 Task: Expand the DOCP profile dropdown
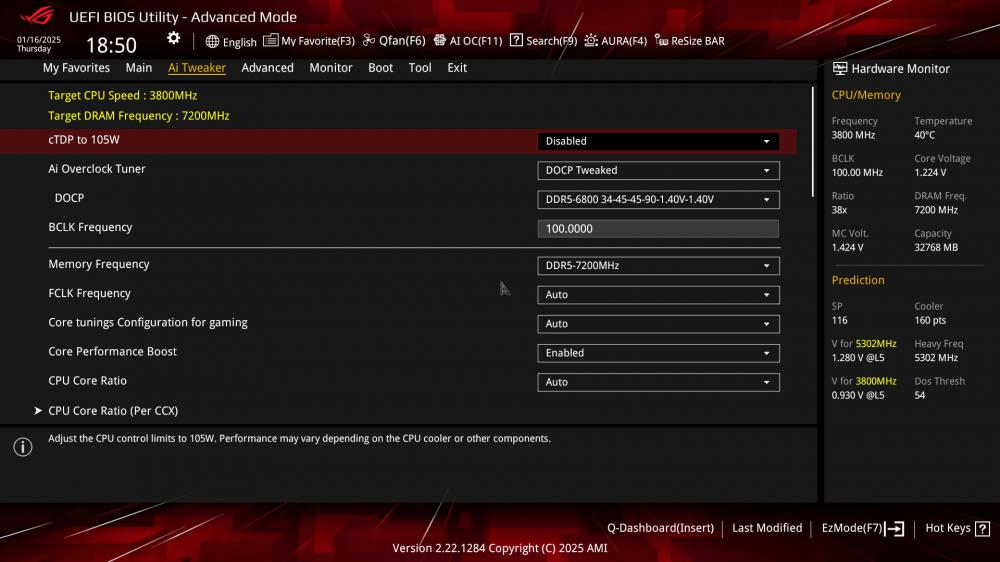(658, 200)
